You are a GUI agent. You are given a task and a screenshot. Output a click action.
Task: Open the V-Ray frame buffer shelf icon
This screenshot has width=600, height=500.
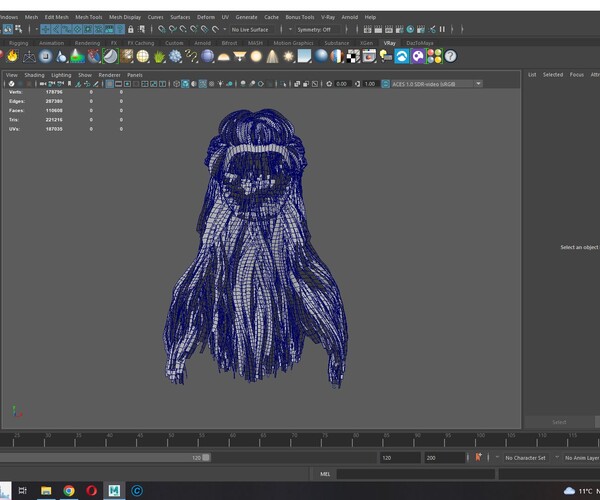point(369,57)
